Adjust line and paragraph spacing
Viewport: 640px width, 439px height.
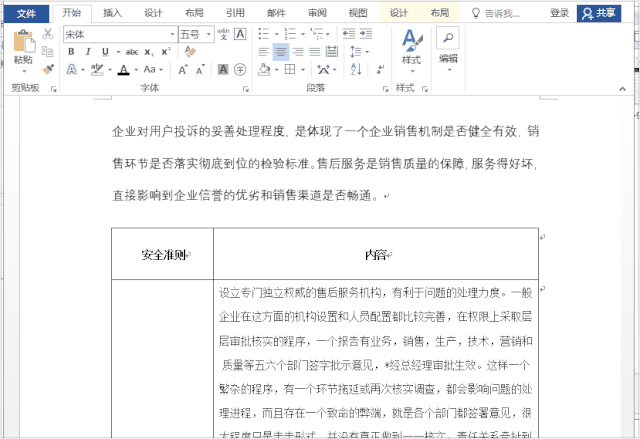click(x=356, y=52)
